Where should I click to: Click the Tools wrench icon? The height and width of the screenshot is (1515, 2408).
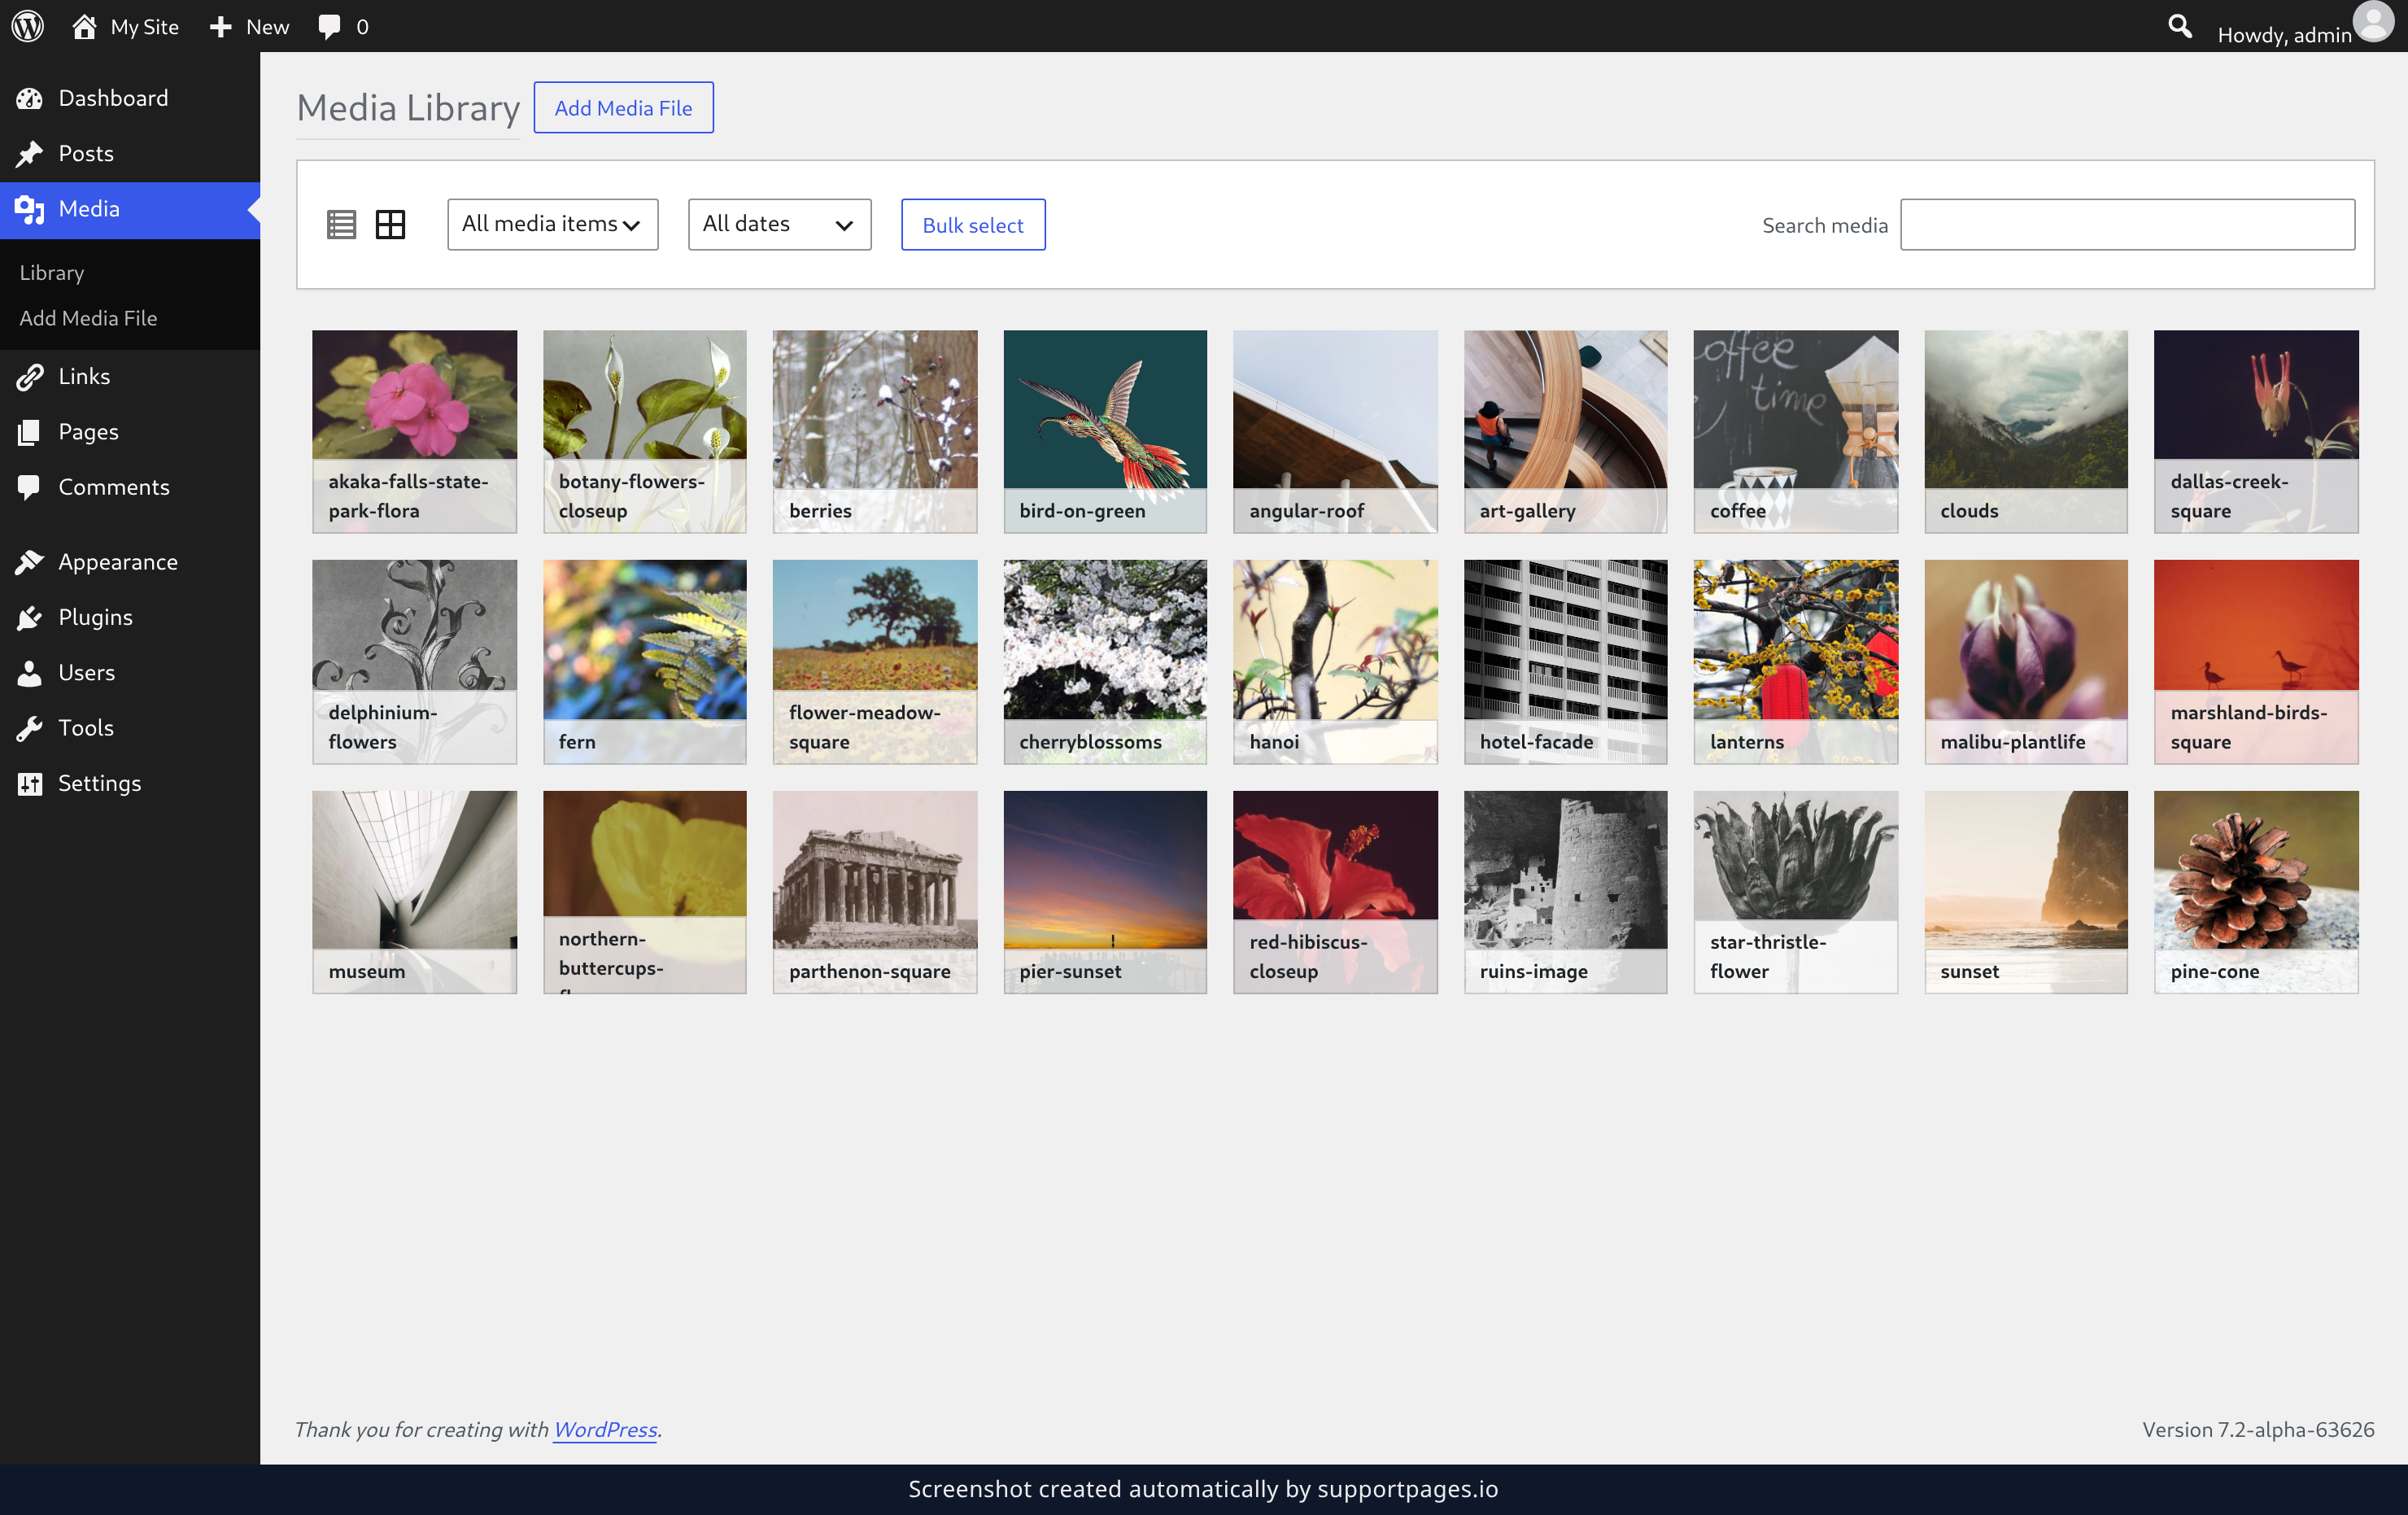point(29,728)
